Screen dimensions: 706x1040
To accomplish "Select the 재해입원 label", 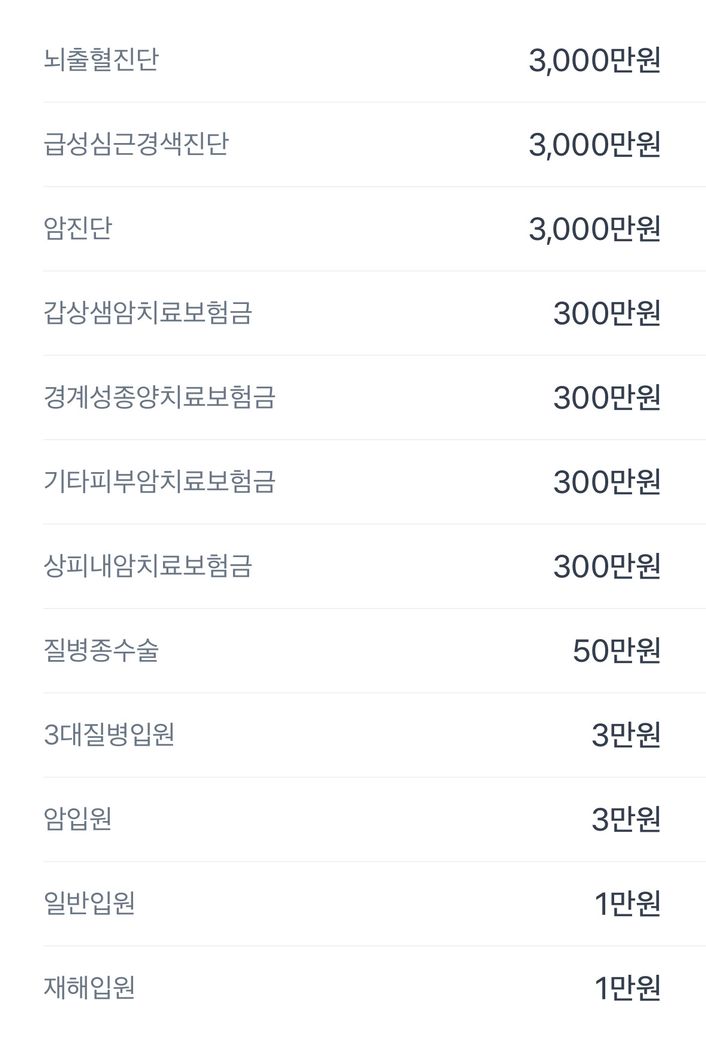I will (90, 988).
